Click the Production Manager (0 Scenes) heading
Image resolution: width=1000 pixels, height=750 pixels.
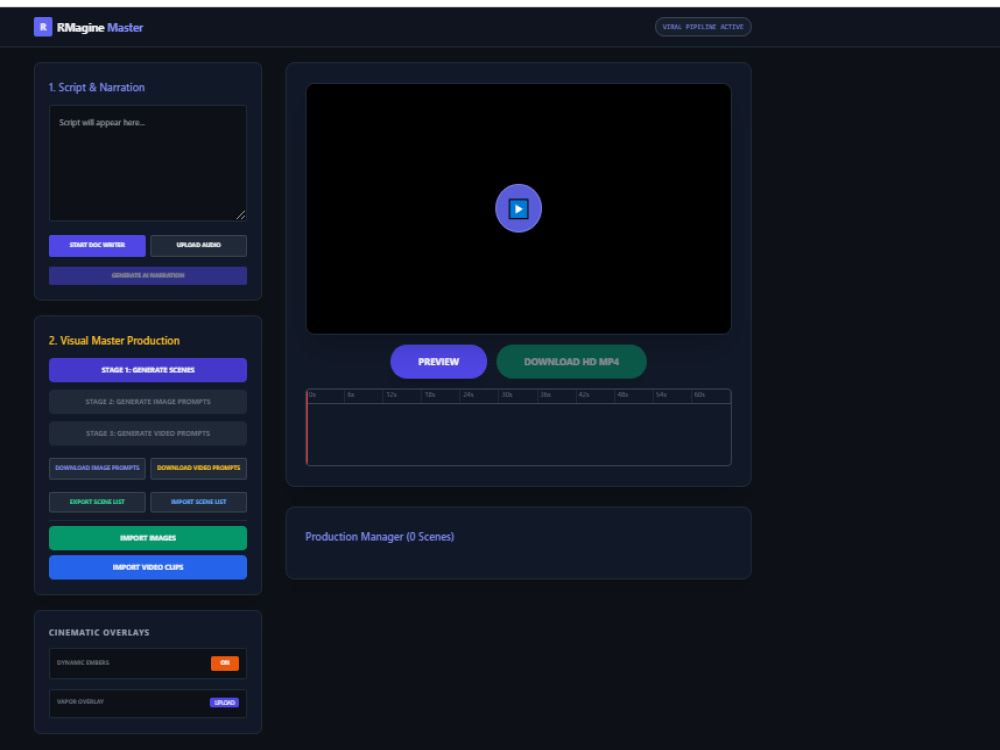point(379,537)
